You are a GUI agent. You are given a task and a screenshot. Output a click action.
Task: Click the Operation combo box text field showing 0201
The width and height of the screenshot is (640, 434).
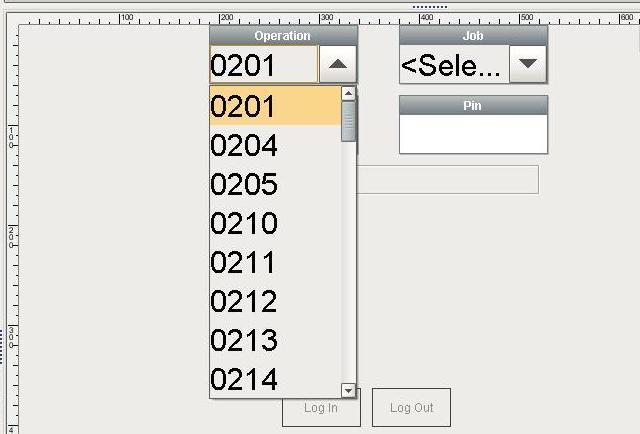(264, 64)
